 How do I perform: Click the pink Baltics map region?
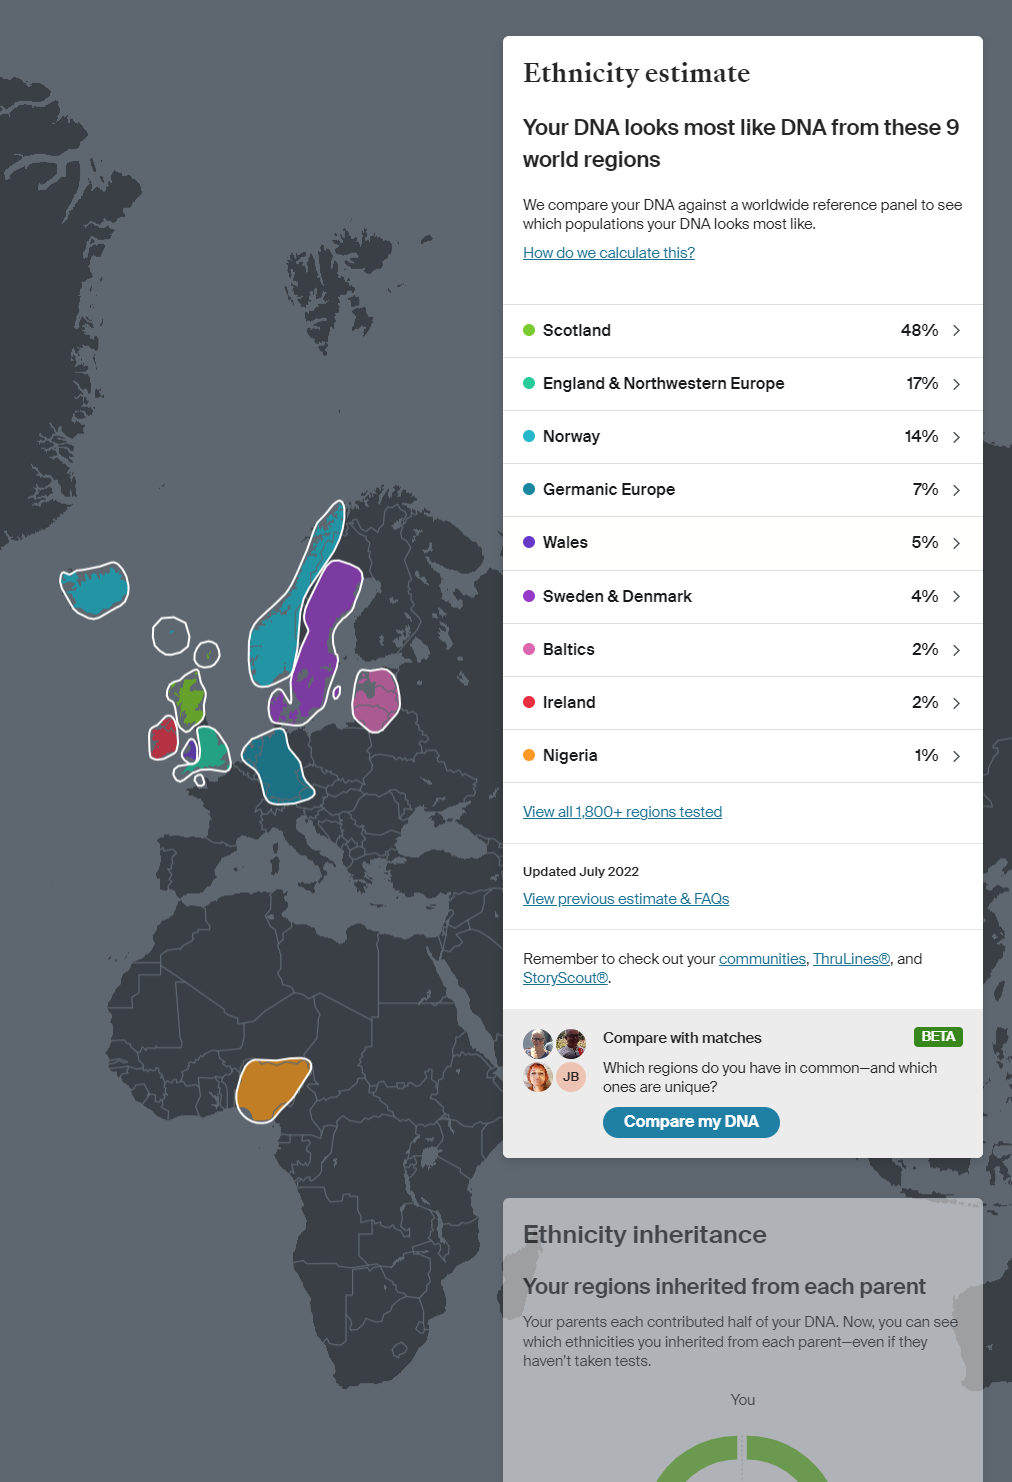click(x=376, y=700)
